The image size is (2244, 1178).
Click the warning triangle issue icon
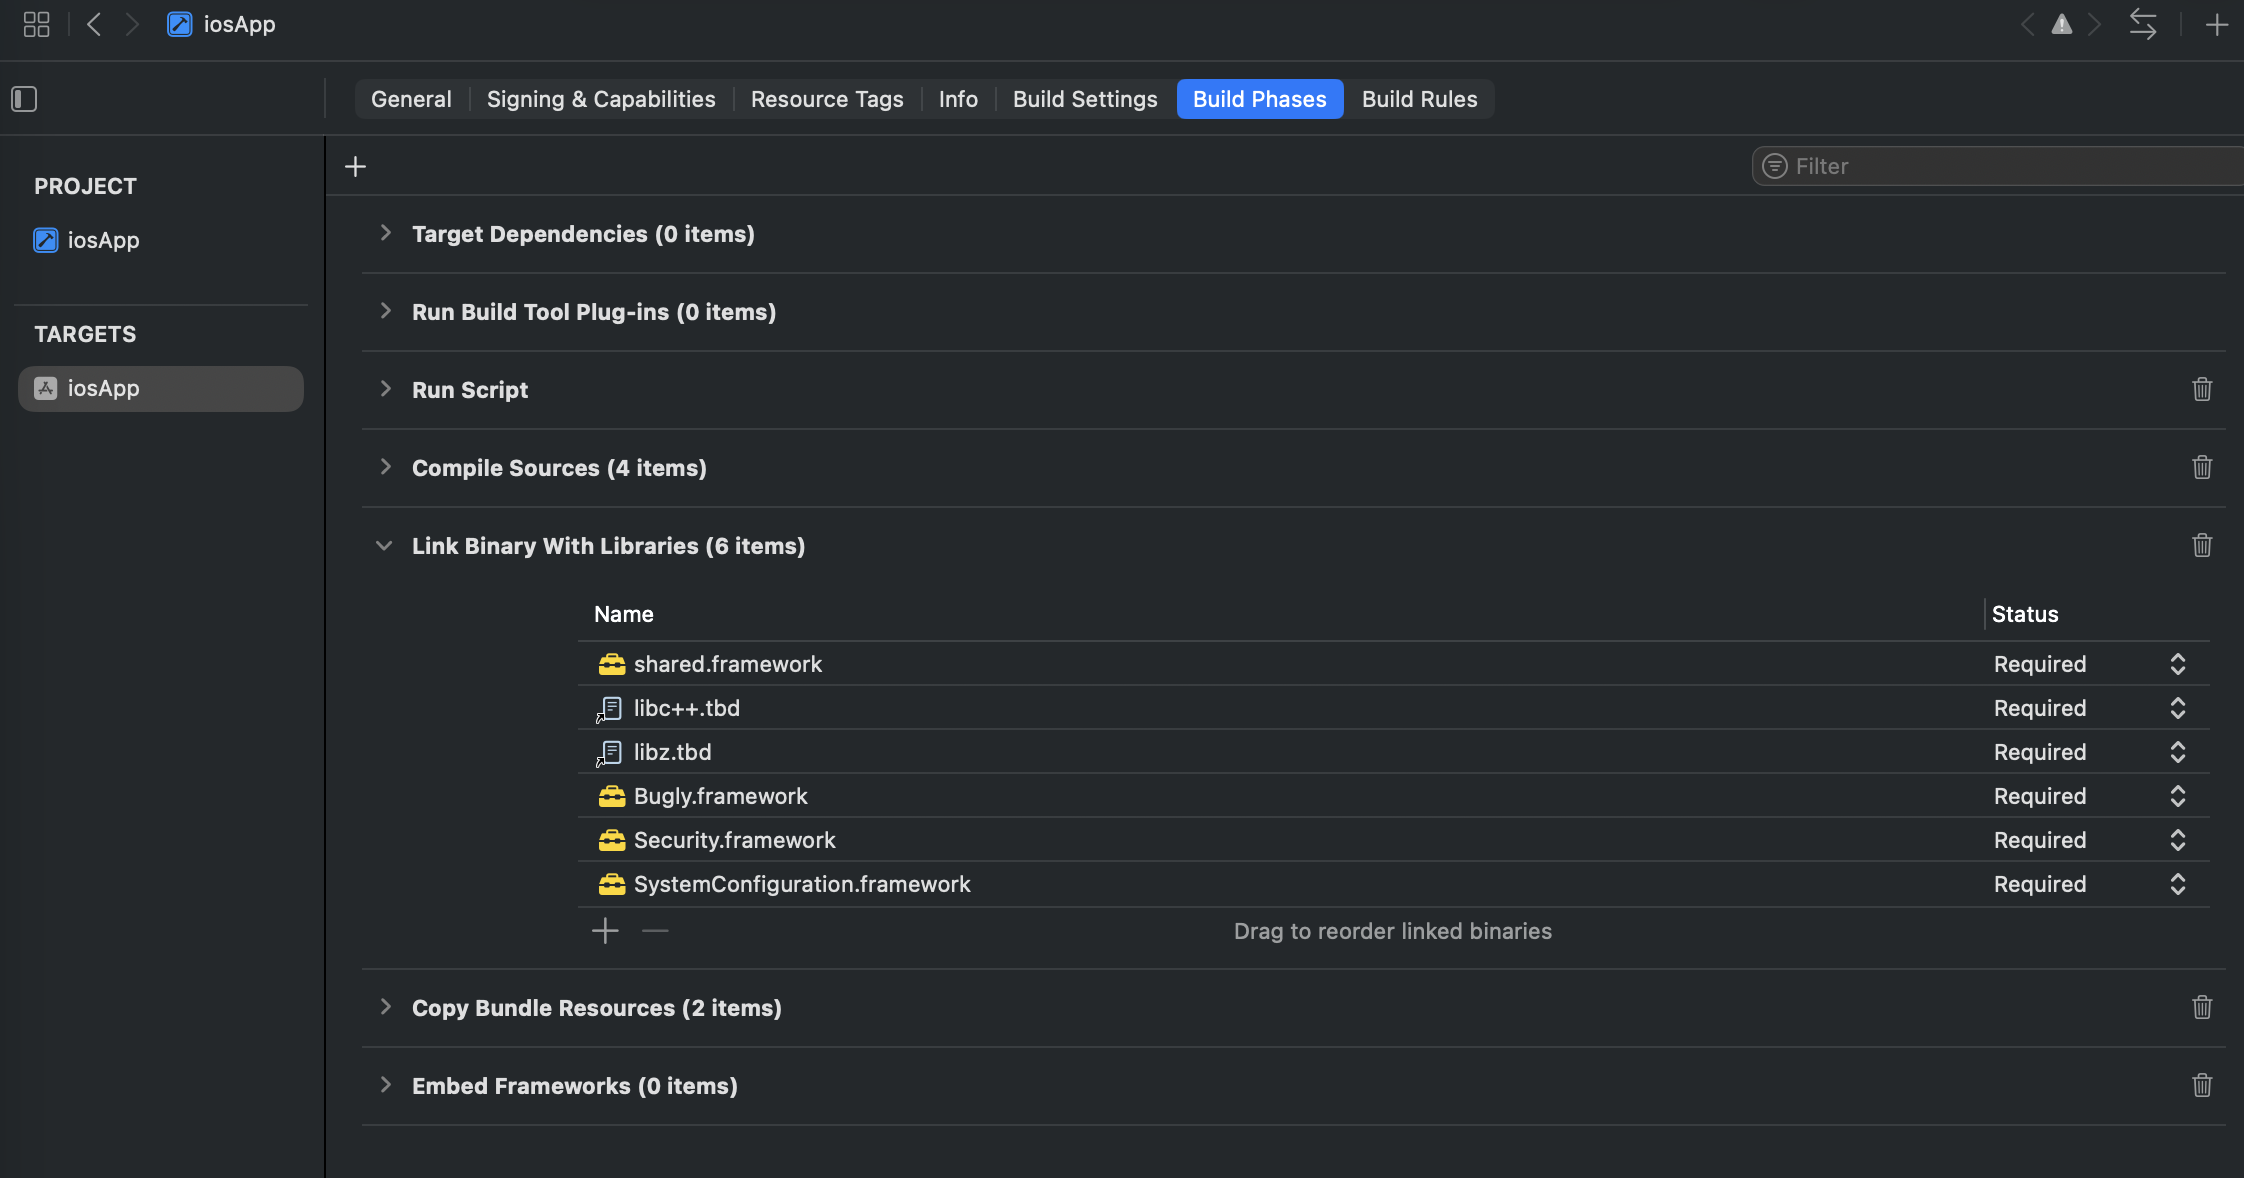[2061, 24]
